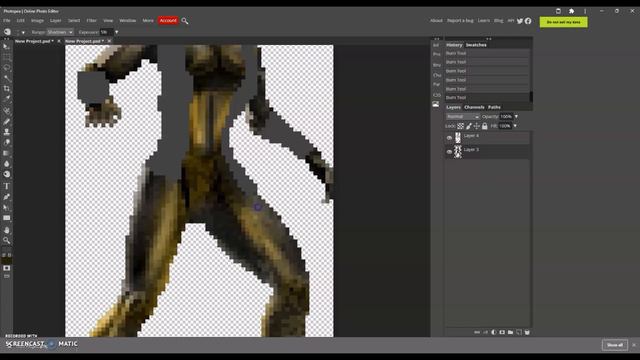Image resolution: width=640 pixels, height=360 pixels.
Task: Add a new adjustment layer half-circle icon
Action: [x=494, y=332]
